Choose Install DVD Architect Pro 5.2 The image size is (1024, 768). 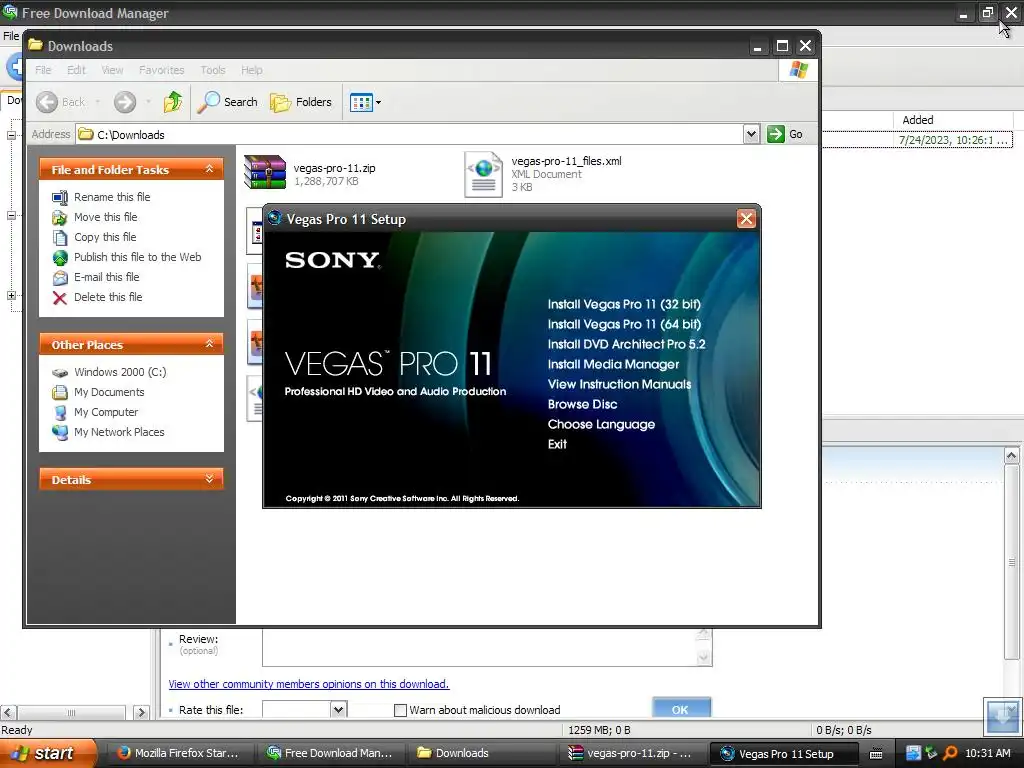point(626,344)
